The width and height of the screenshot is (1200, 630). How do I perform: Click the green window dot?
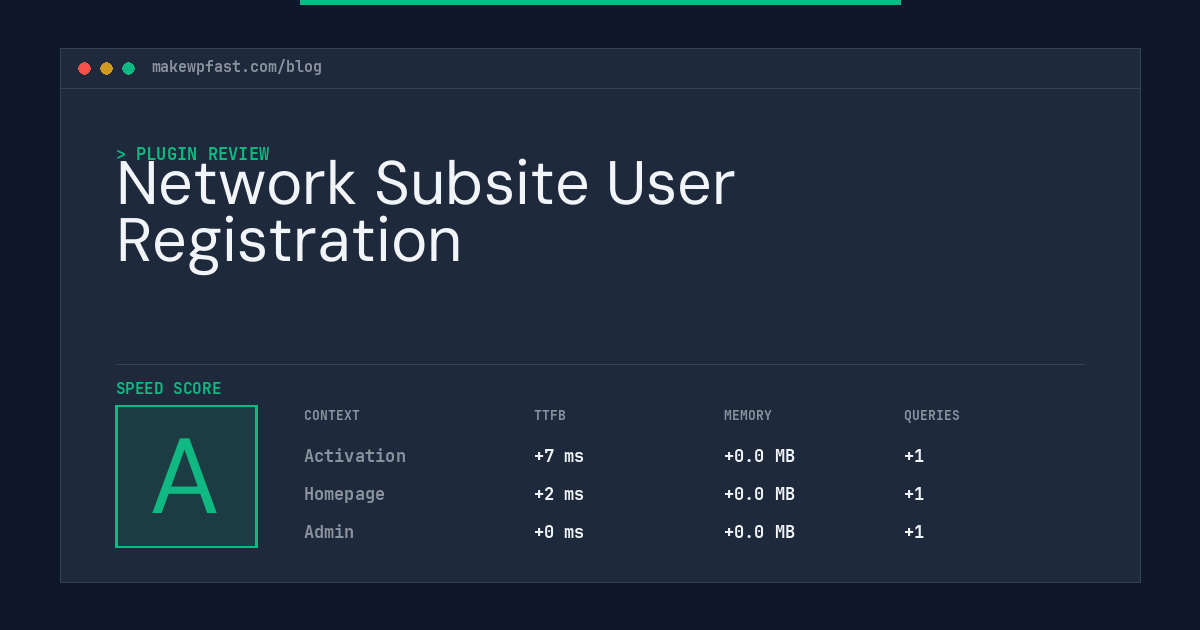click(128, 68)
